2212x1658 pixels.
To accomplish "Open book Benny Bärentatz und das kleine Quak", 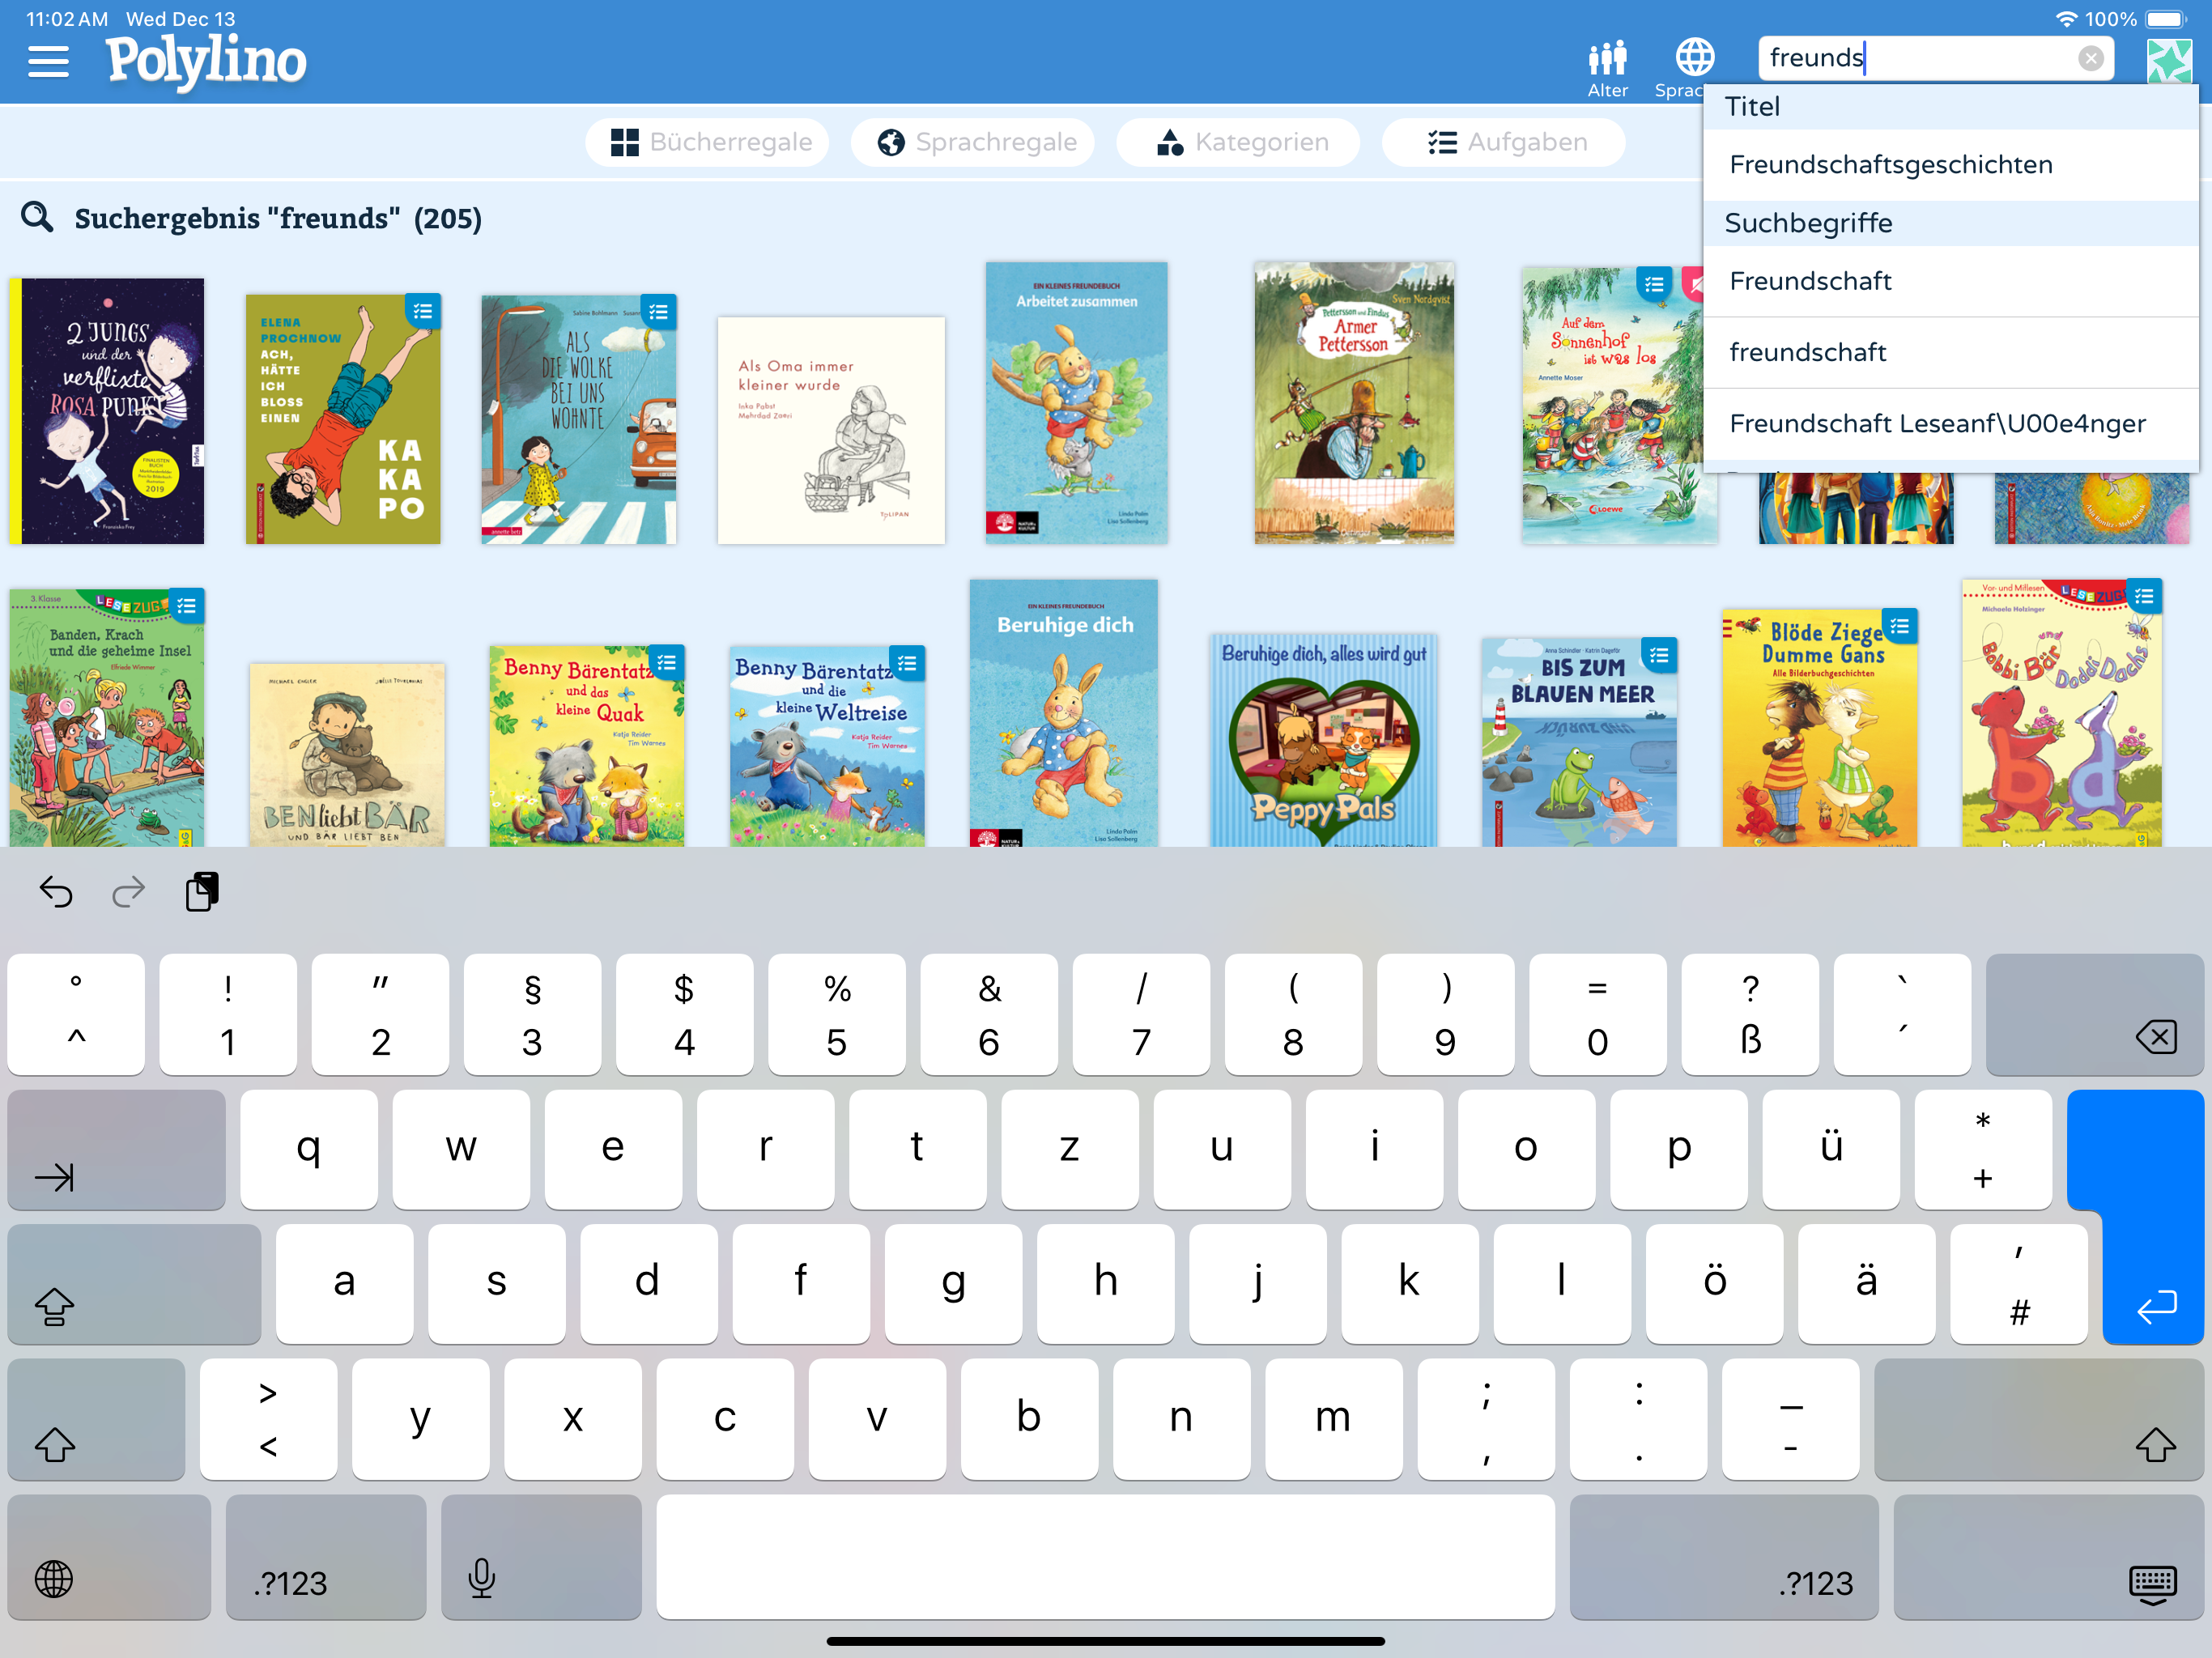I will [x=587, y=746].
